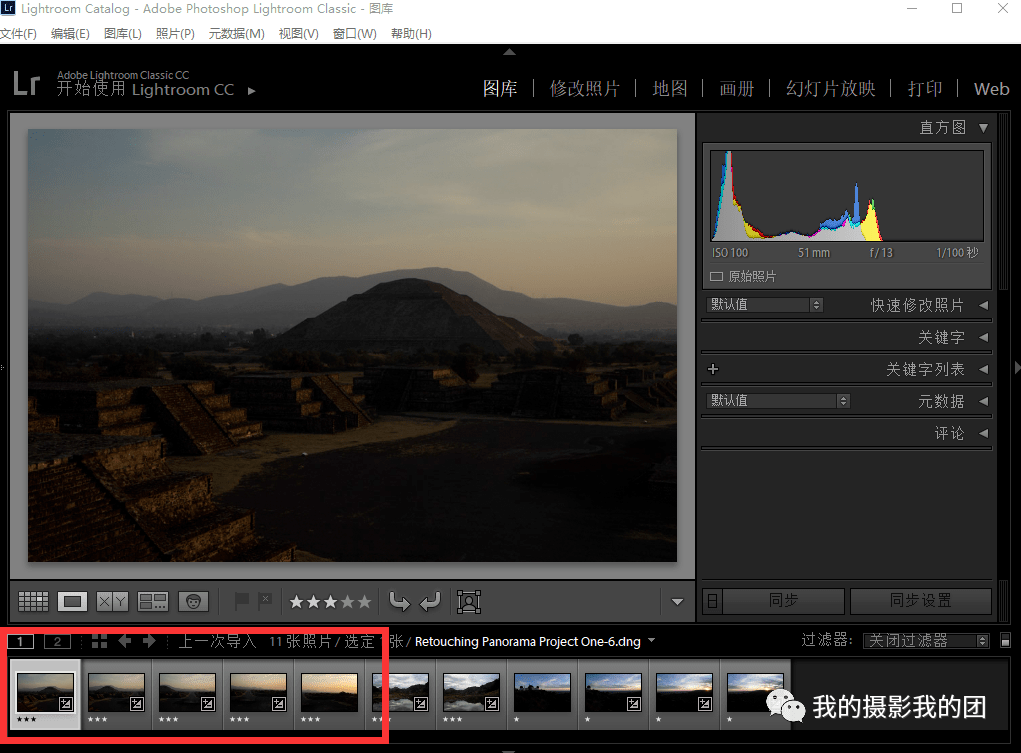Rotate photo counter-clockwise icon
This screenshot has height=753, width=1021.
(399, 601)
